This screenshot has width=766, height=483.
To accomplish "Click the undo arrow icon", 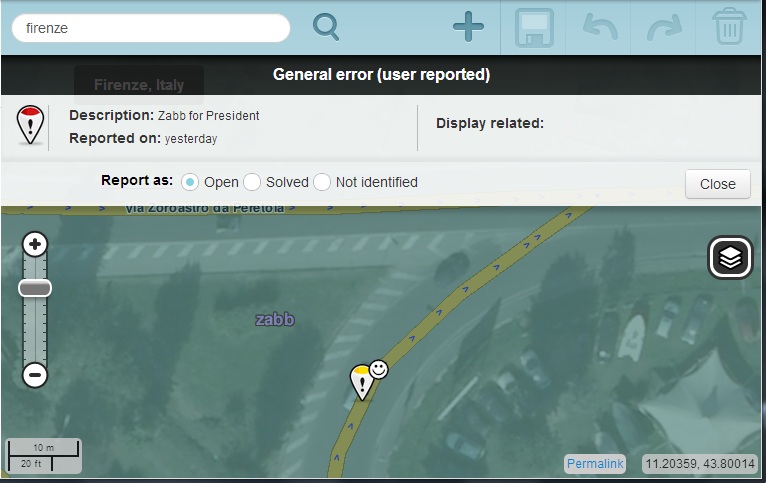I will tap(600, 27).
